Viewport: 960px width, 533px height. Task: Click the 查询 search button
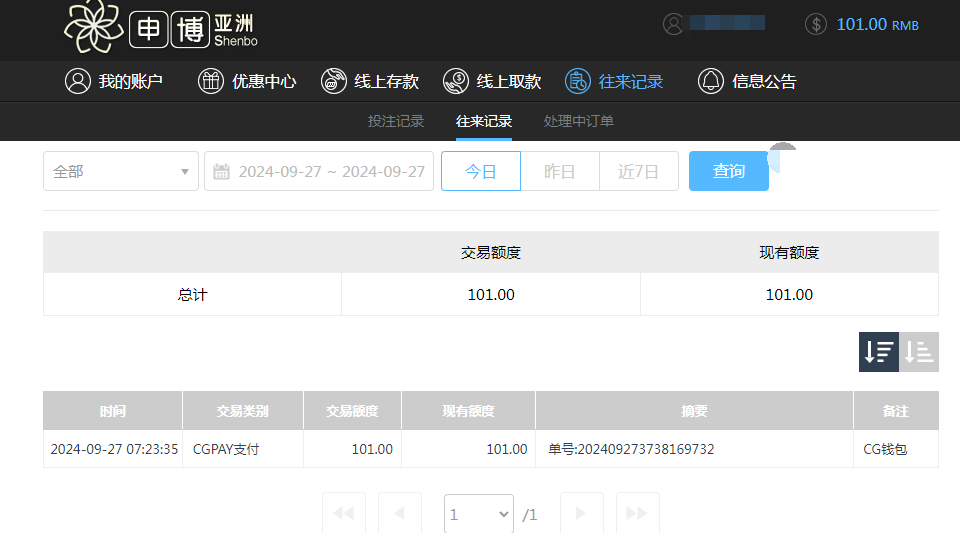729,171
